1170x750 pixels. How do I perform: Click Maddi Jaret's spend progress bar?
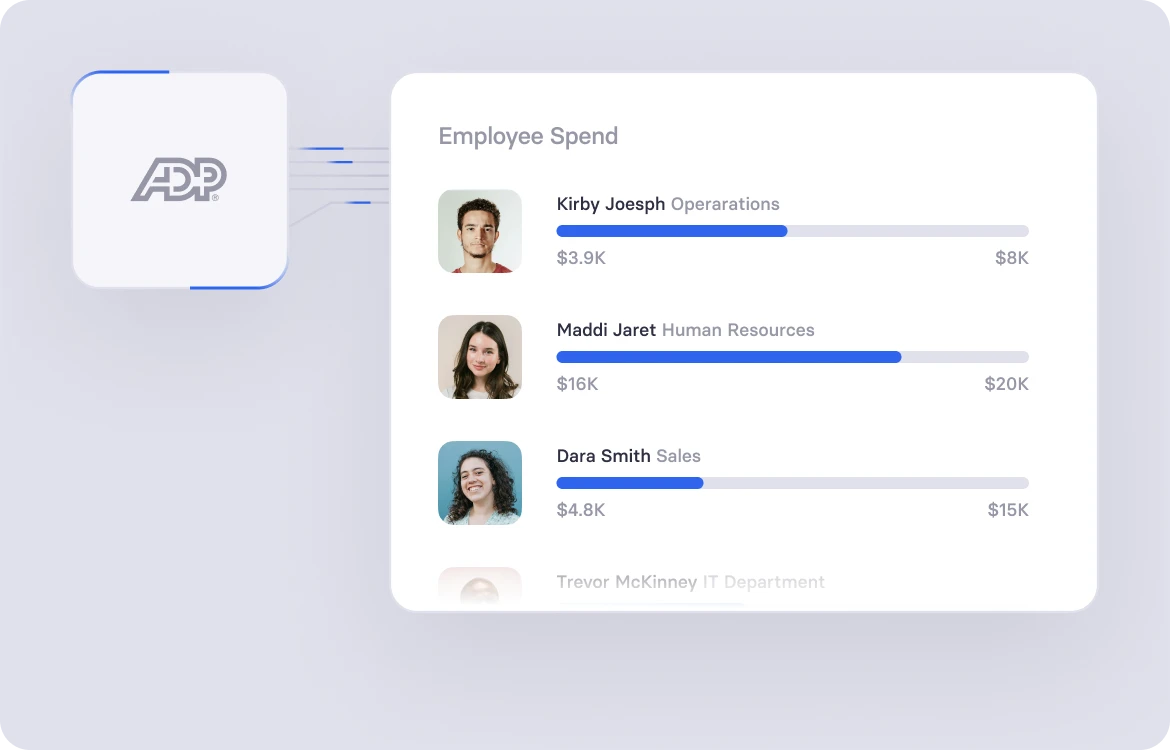coord(792,357)
